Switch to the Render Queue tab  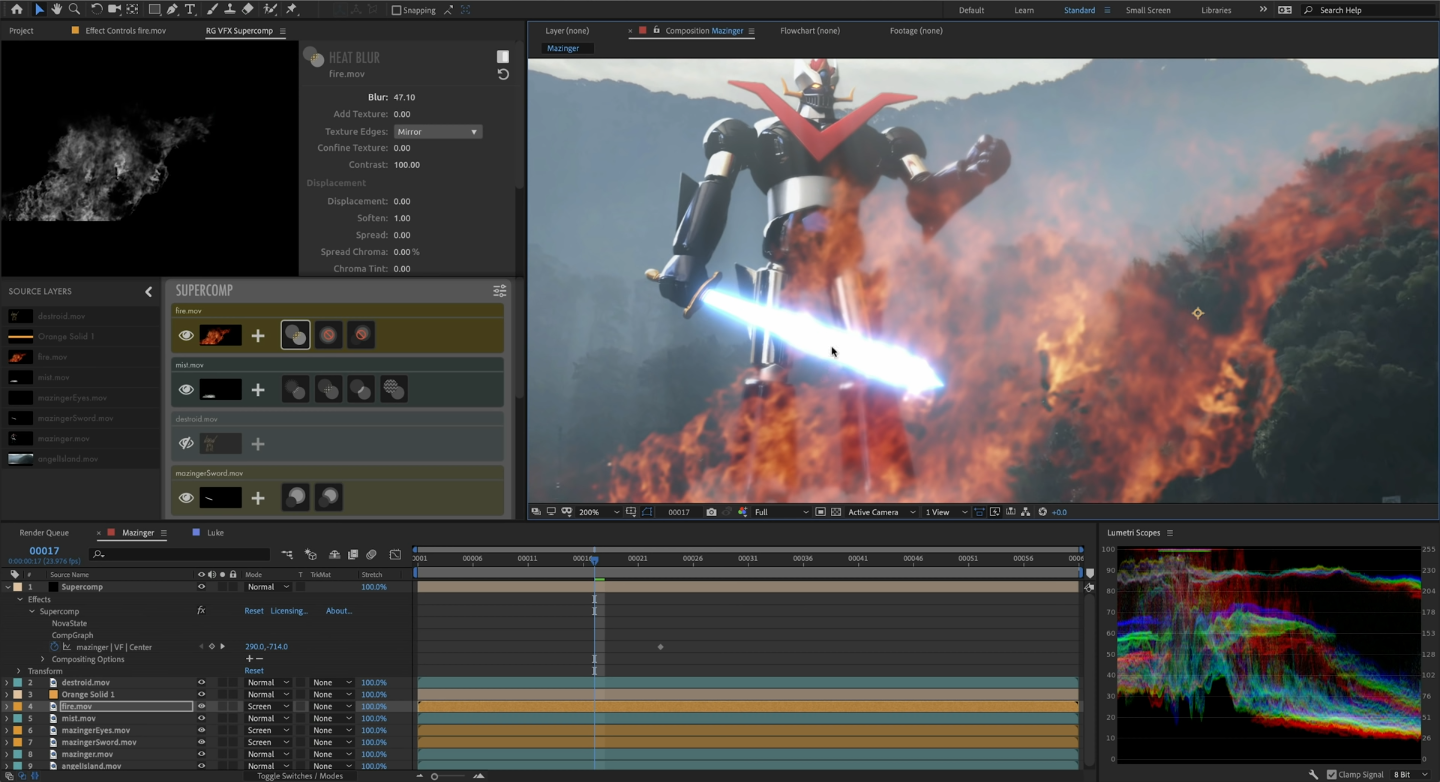click(44, 533)
